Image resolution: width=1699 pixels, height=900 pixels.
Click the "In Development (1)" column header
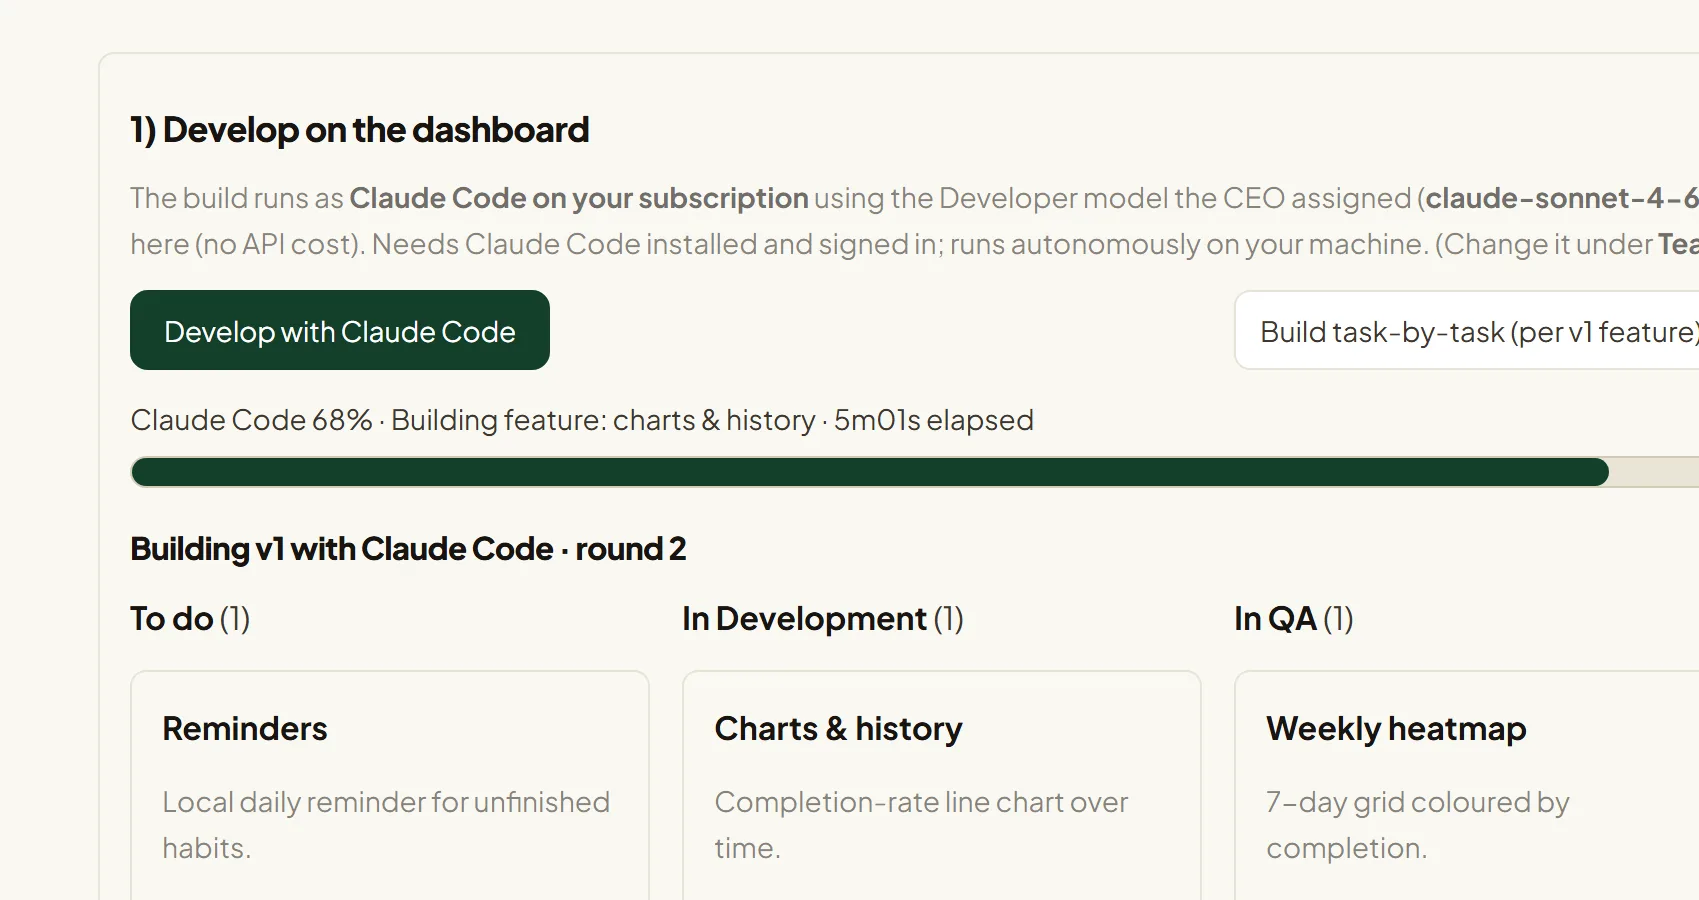point(823,619)
